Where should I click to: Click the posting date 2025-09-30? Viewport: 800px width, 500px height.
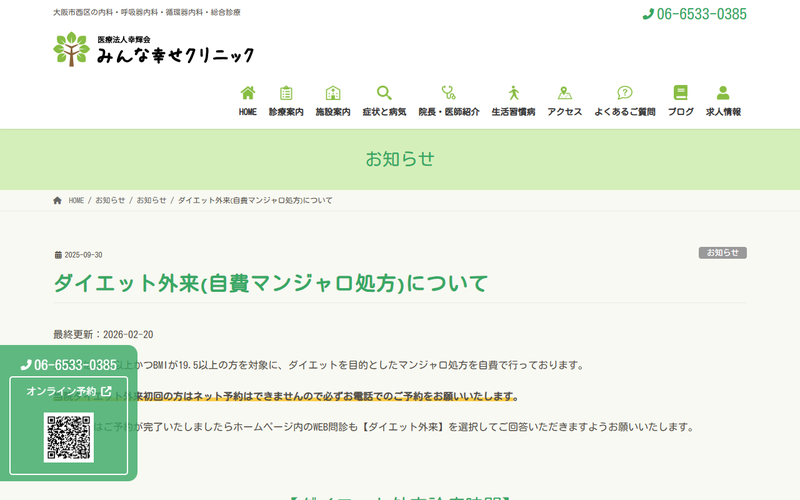[x=83, y=255]
